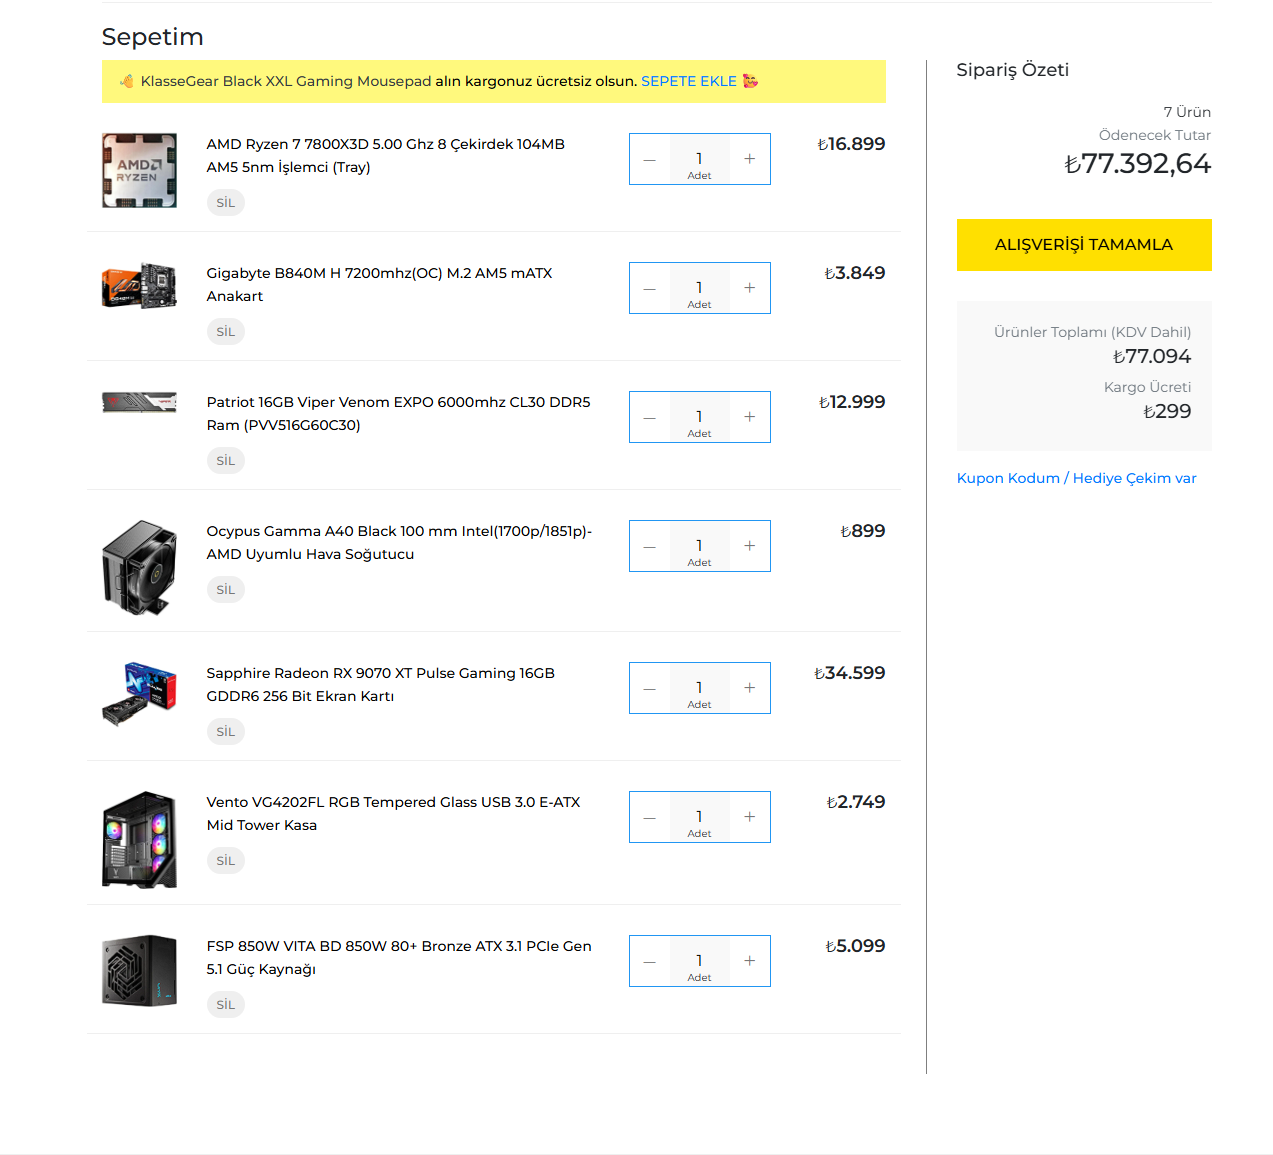Open Kupon Kodum / Hediye Çekim var link

click(x=1076, y=478)
